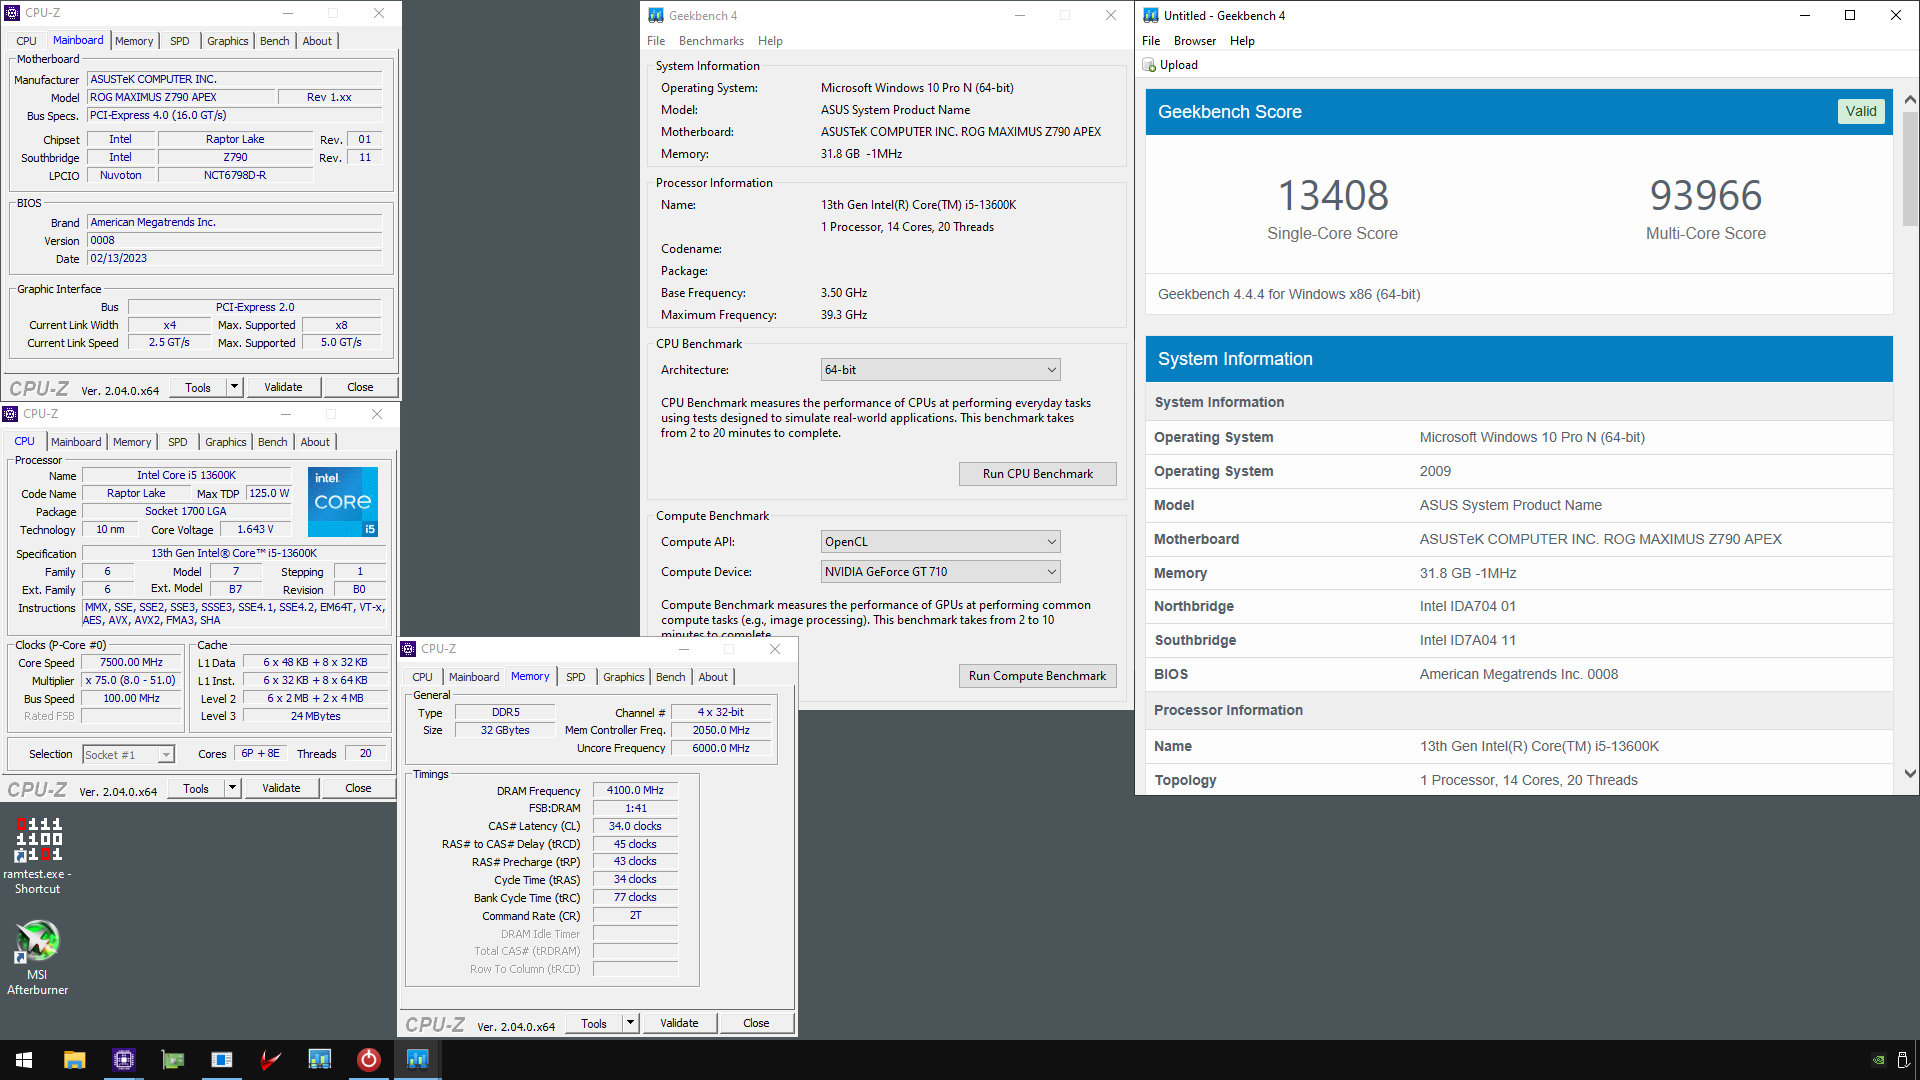Click the Geekbench results vertical scrollbar thumb
Image resolution: width=1920 pixels, height=1080 pixels.
click(x=1909, y=169)
